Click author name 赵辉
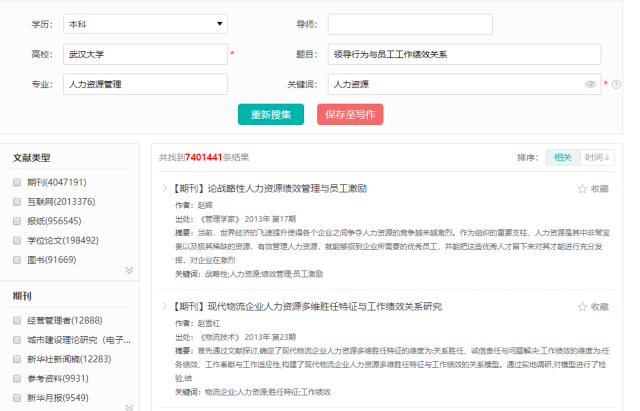 pos(205,205)
